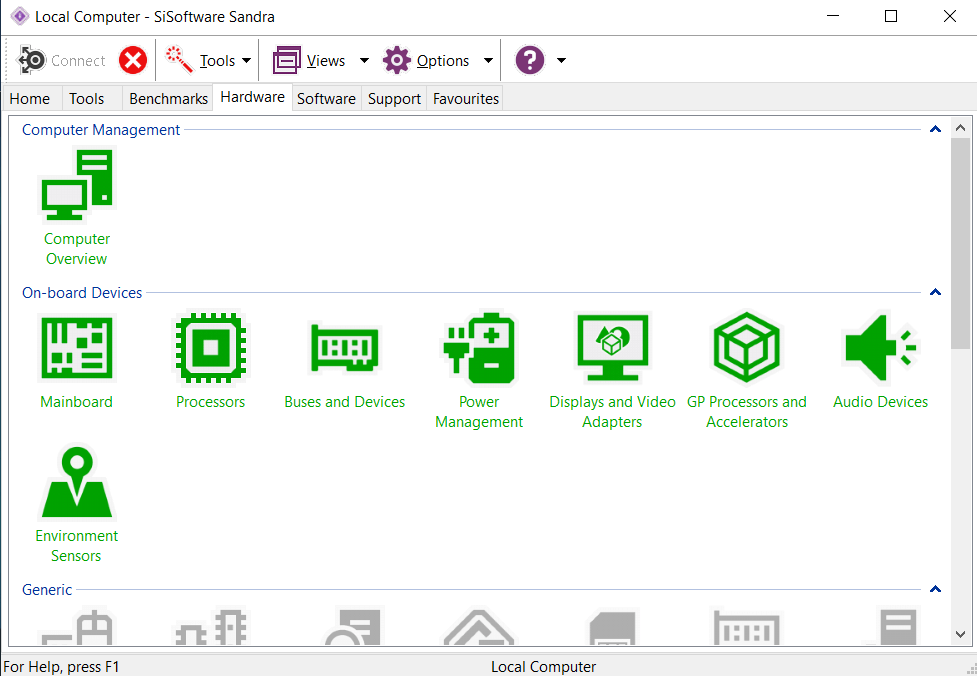
Task: Open Buses and Devices
Action: tap(344, 348)
